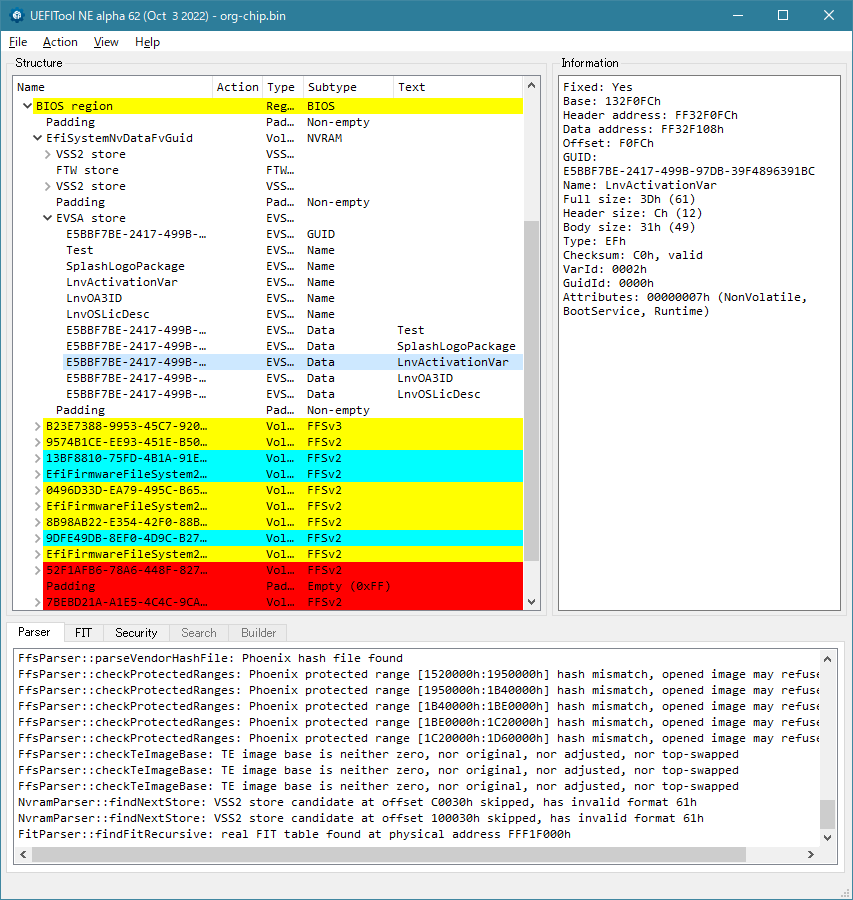Image resolution: width=853 pixels, height=900 pixels.
Task: Close the UEFITool window
Action: [x=829, y=15]
